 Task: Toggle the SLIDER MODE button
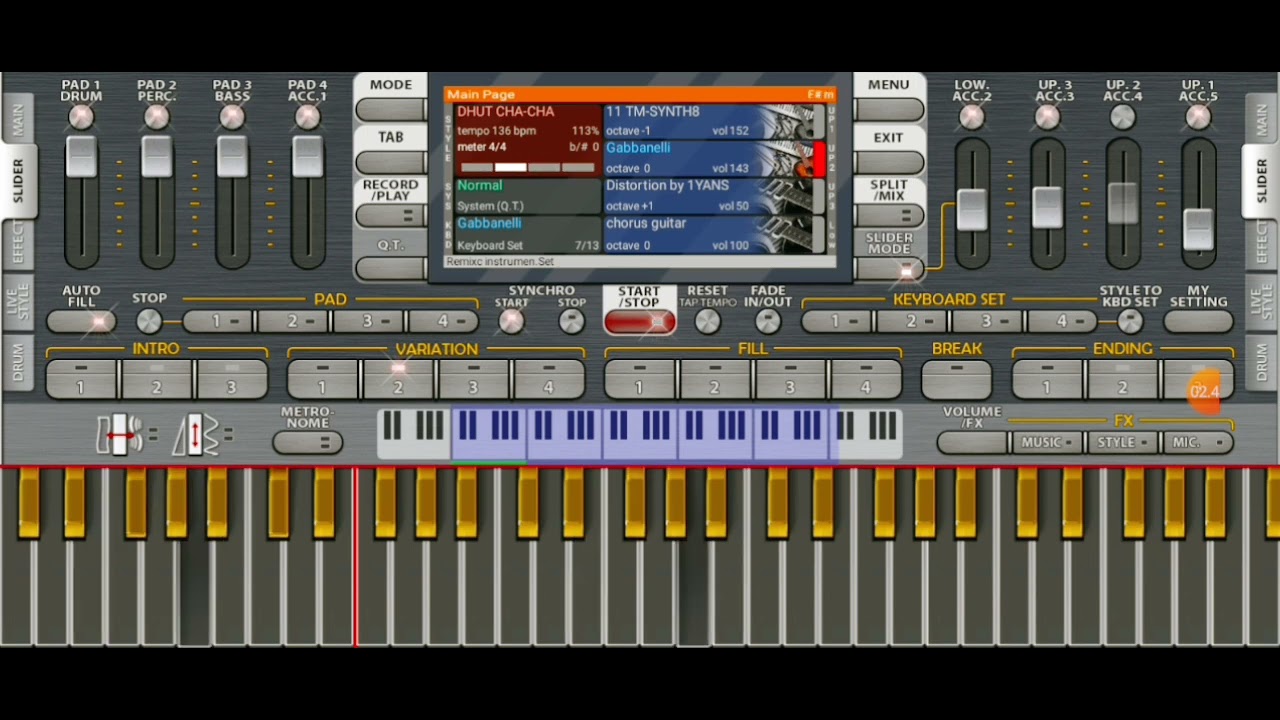click(x=889, y=268)
